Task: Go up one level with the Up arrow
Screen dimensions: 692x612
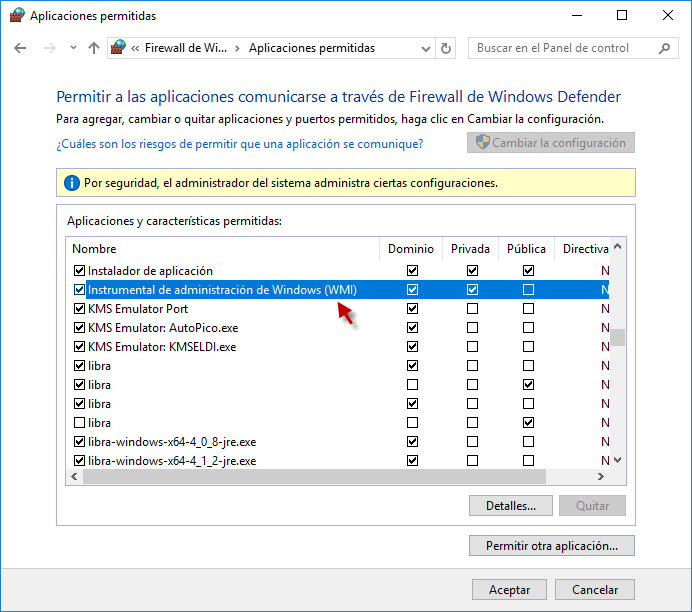Action: click(x=94, y=48)
